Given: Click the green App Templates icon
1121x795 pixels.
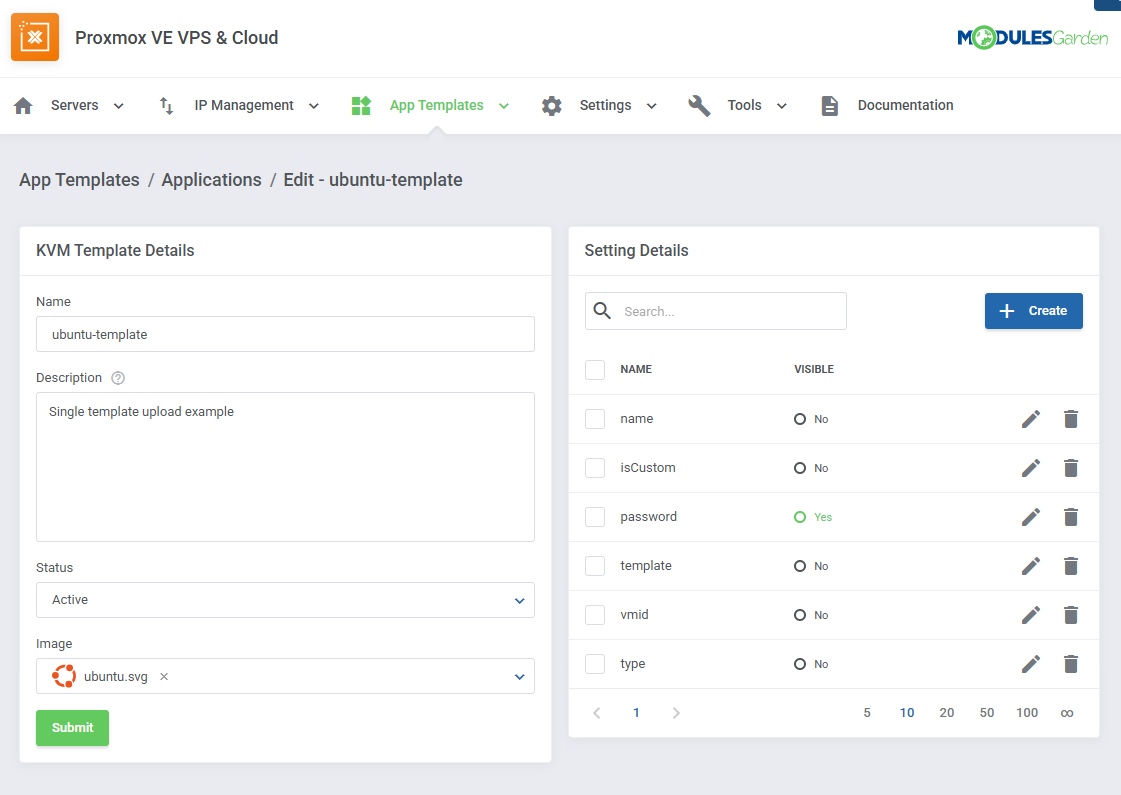Looking at the screenshot, I should click(361, 106).
